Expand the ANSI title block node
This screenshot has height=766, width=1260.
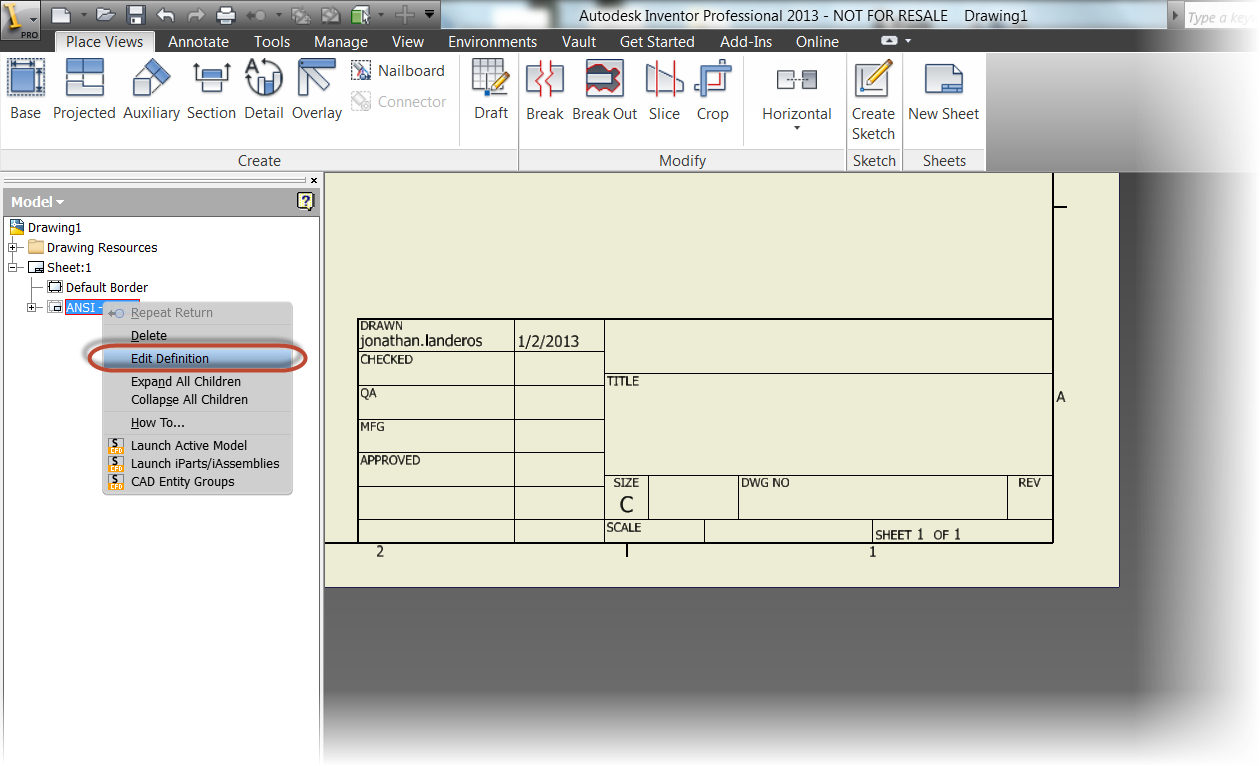pos(33,308)
